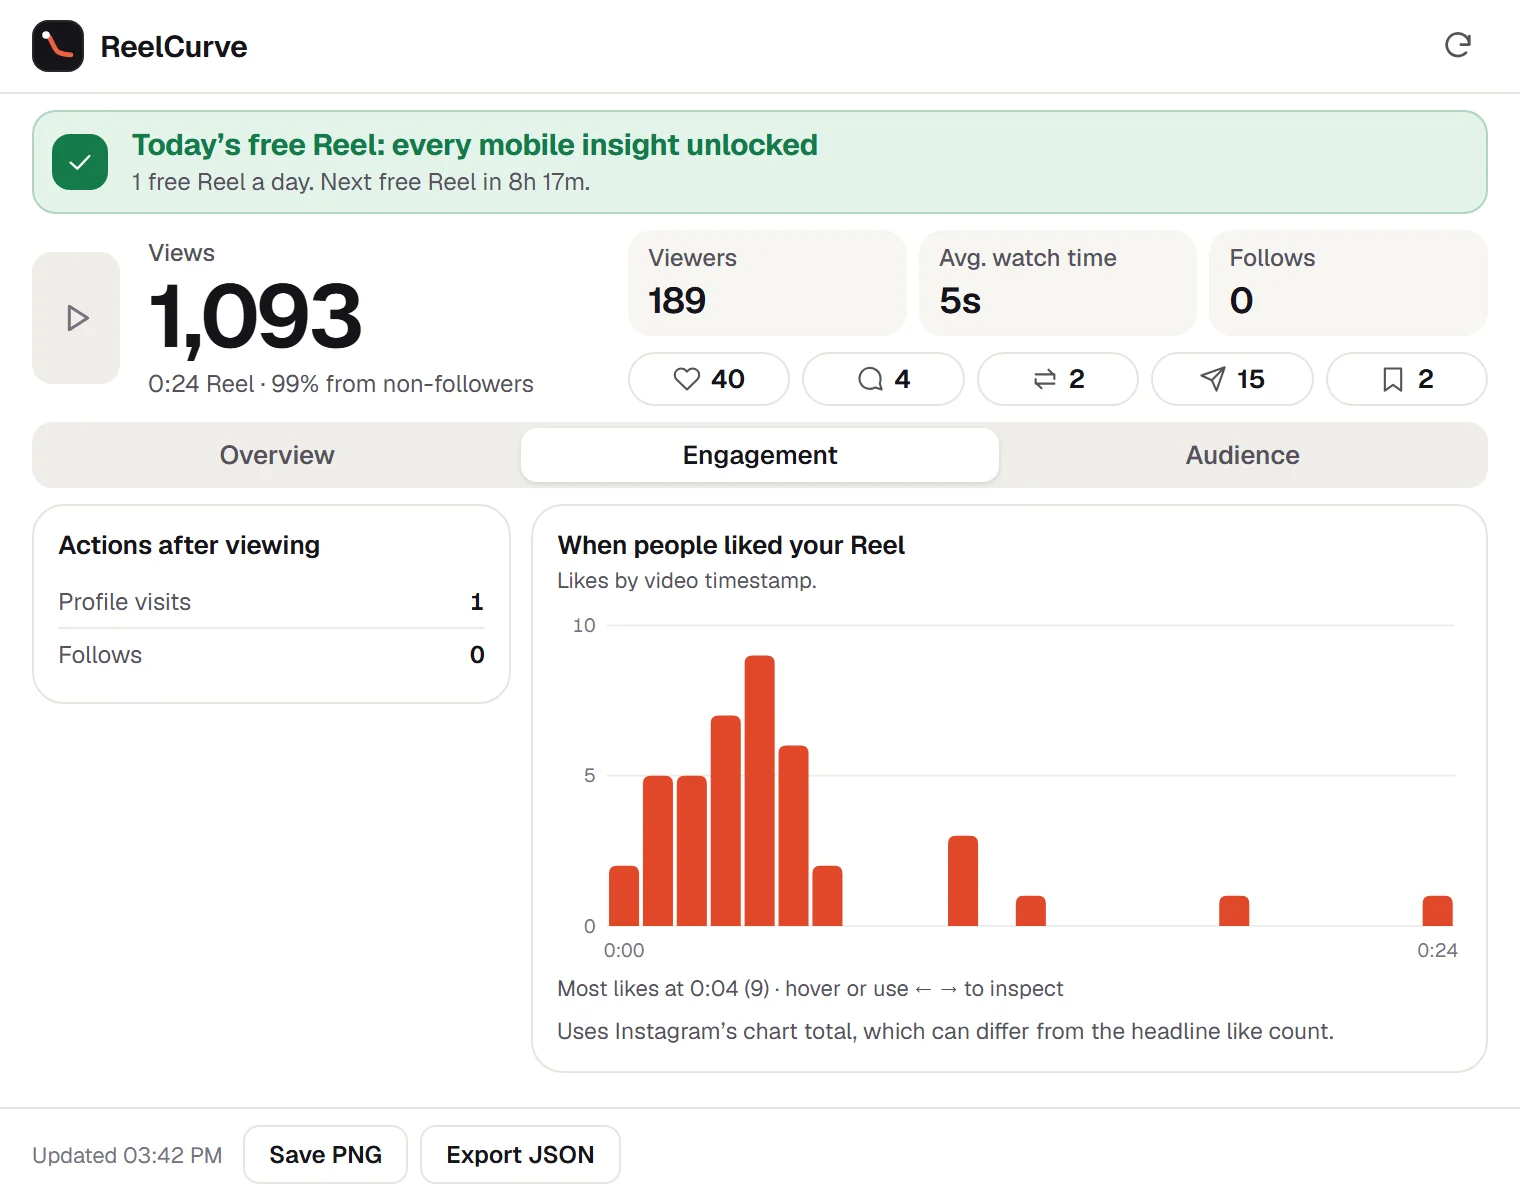The image size is (1520, 1200).
Task: Click the likes heart pill showing 40
Action: click(x=709, y=379)
